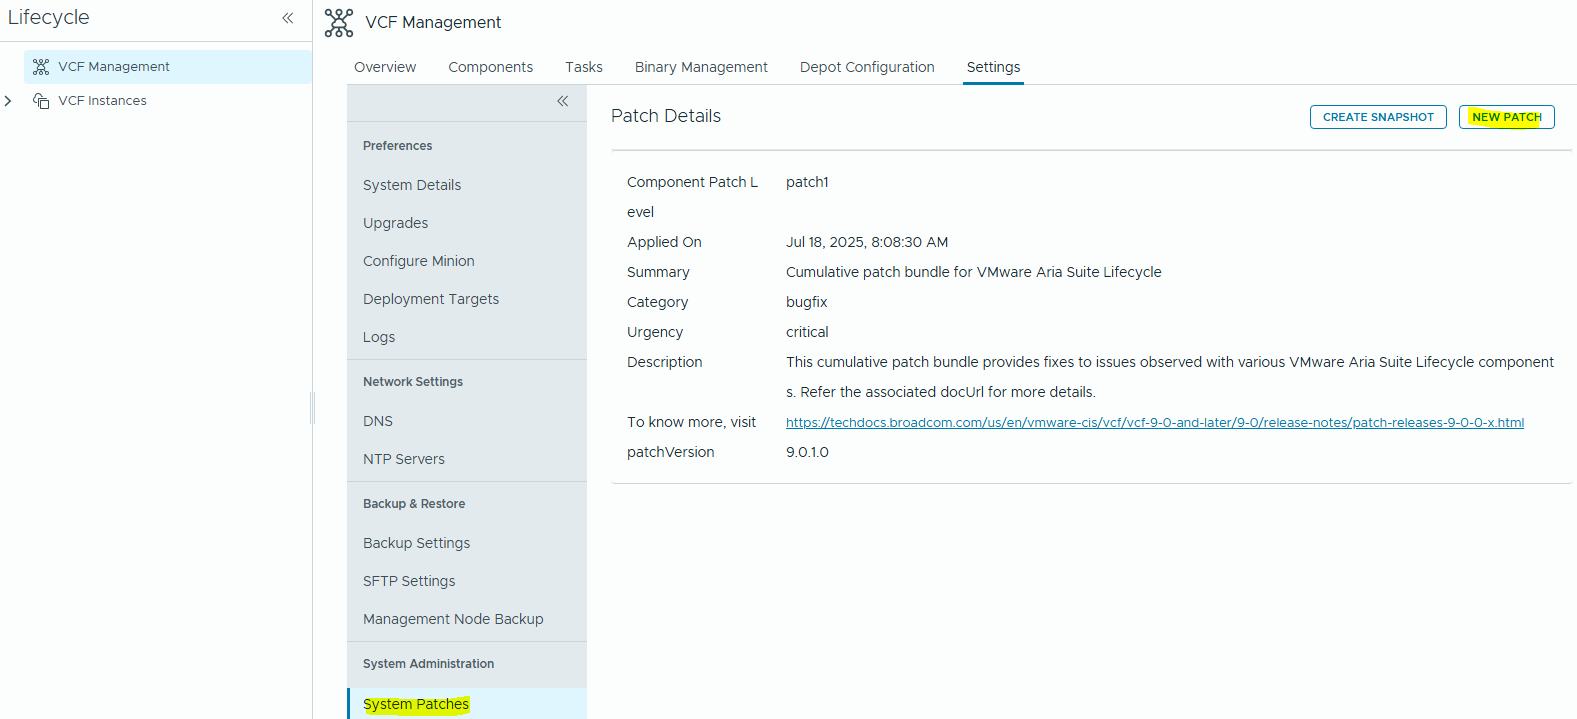The width and height of the screenshot is (1577, 719).
Task: Collapse the Lifecycle navigation panel
Action: point(288,18)
